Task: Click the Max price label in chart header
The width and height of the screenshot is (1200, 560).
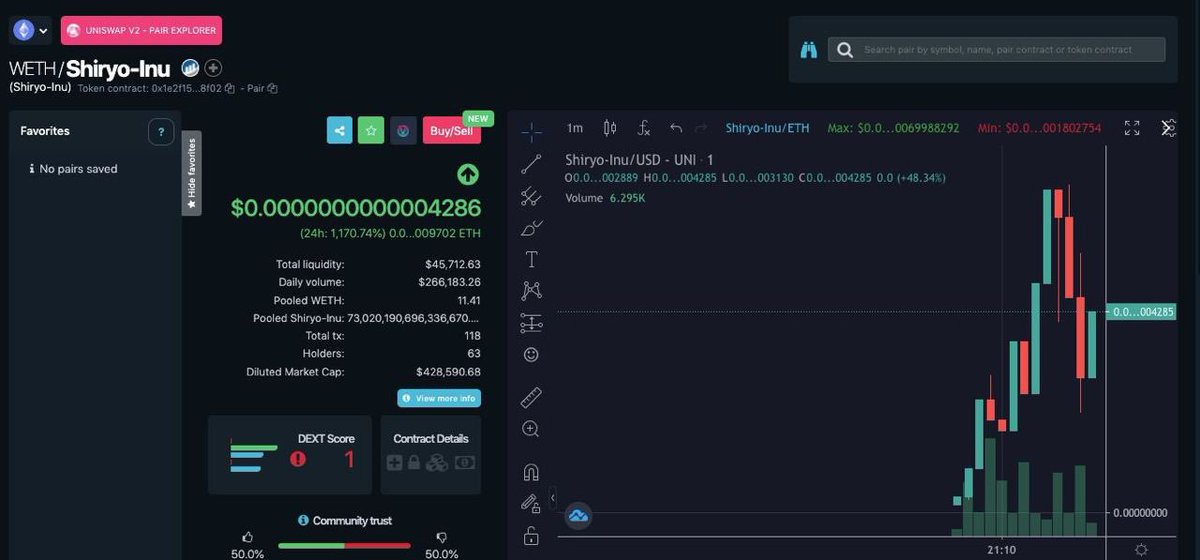Action: click(x=894, y=128)
